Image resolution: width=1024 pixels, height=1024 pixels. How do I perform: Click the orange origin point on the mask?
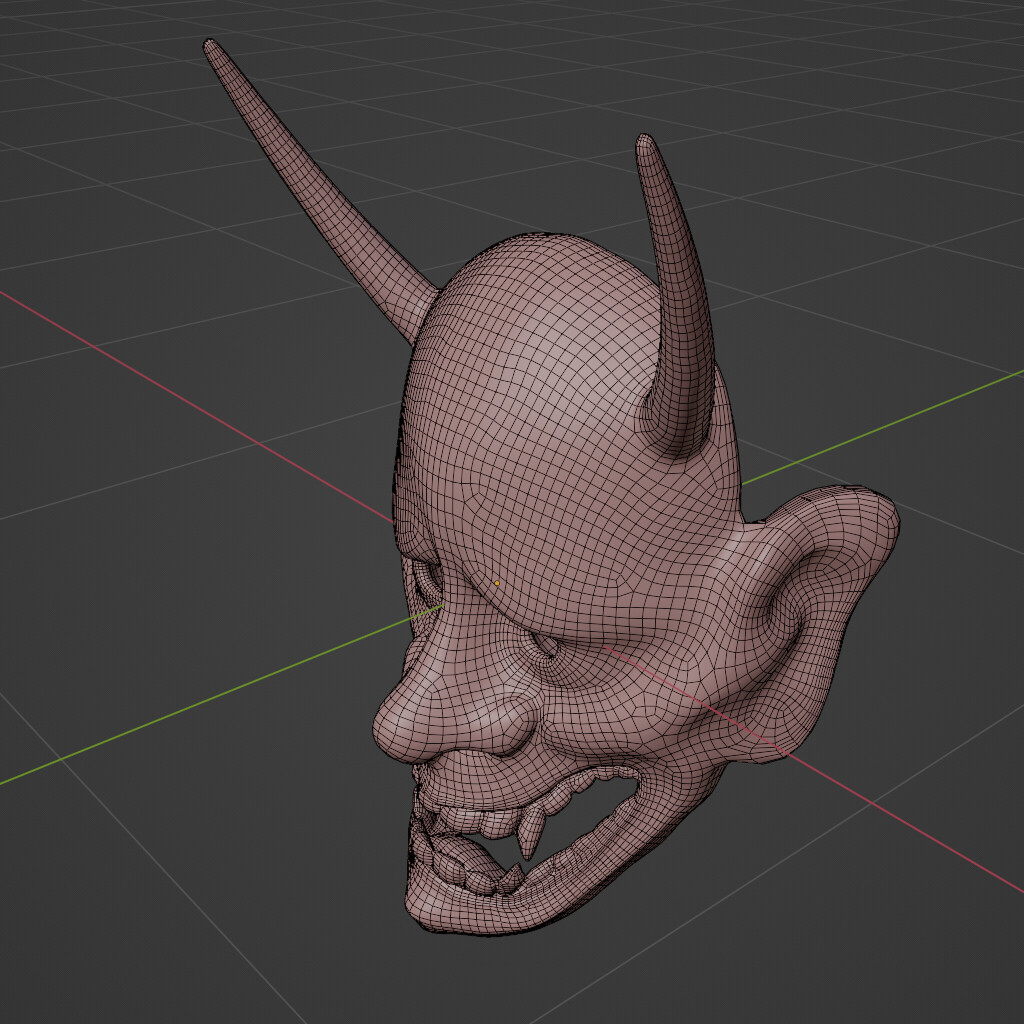coord(497,583)
